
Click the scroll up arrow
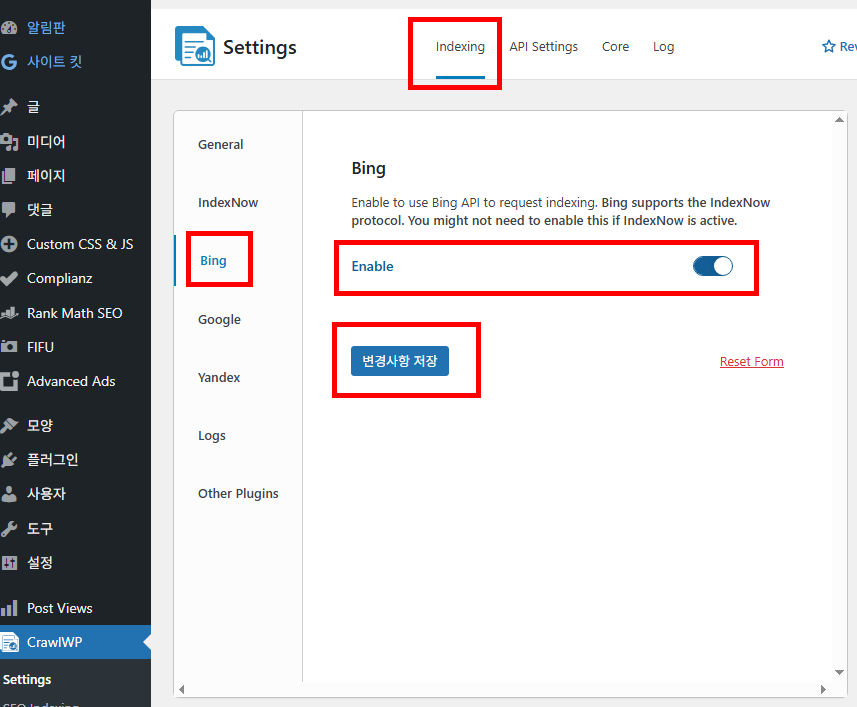(840, 120)
